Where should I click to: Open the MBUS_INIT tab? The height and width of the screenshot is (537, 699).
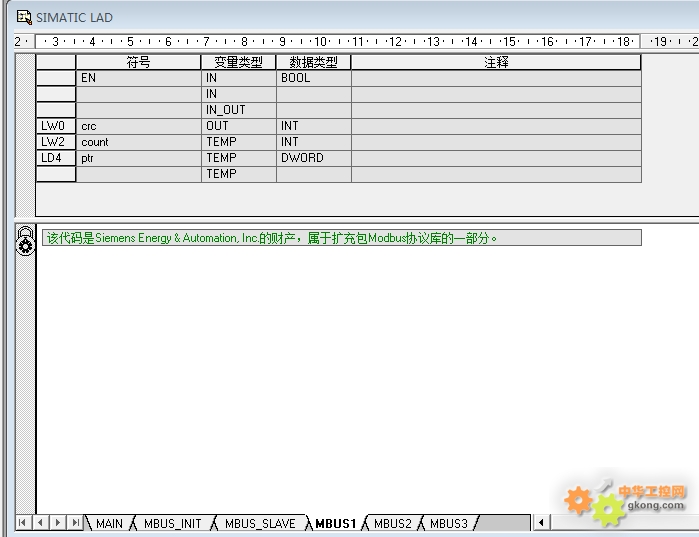[173, 523]
